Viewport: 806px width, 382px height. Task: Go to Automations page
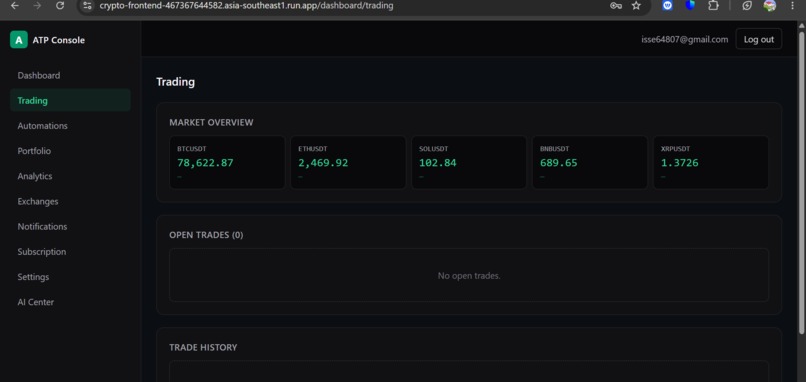[x=70, y=126]
